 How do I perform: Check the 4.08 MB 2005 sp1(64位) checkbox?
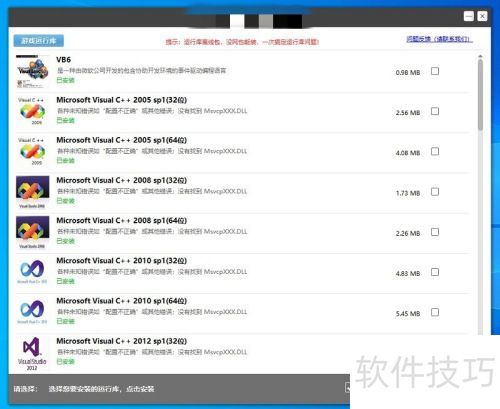435,152
